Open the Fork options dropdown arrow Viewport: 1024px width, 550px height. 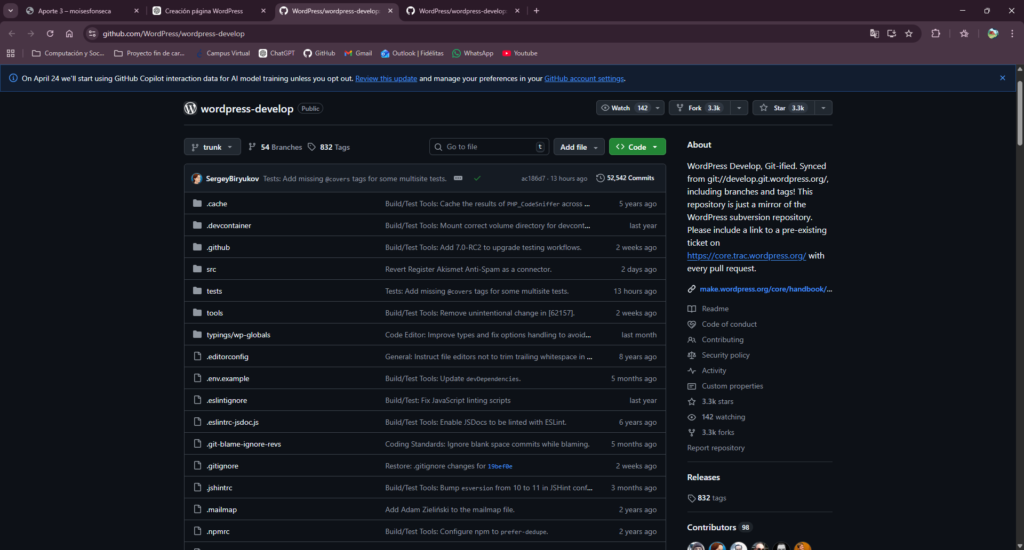[739, 108]
